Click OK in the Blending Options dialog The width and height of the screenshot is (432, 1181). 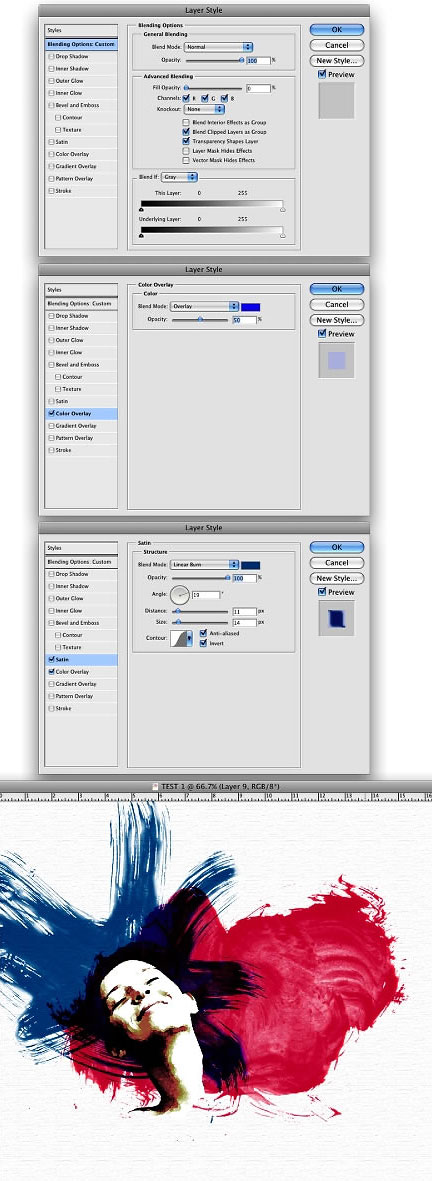(x=336, y=29)
